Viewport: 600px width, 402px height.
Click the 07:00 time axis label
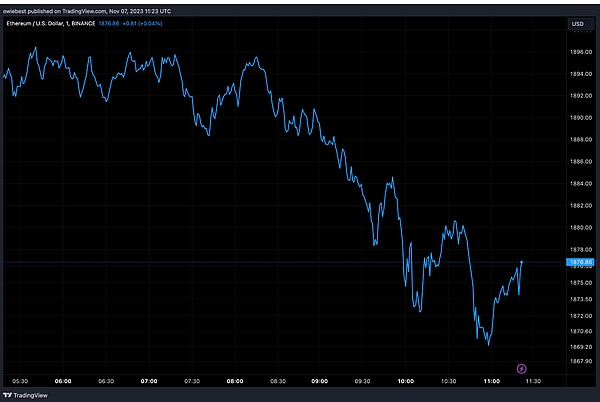tap(149, 381)
